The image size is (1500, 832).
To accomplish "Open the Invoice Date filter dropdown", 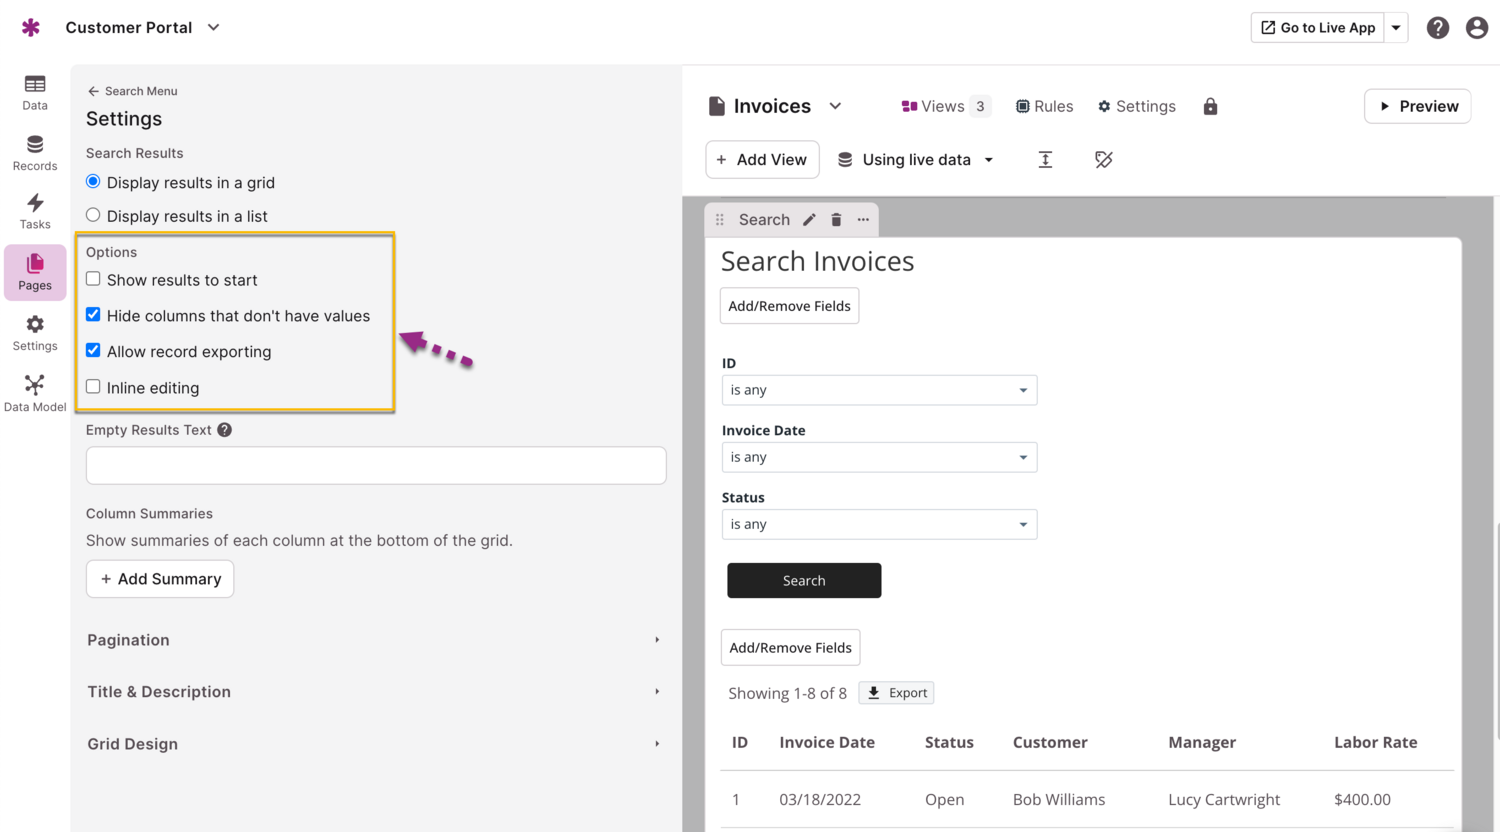I will pyautogui.click(x=879, y=457).
